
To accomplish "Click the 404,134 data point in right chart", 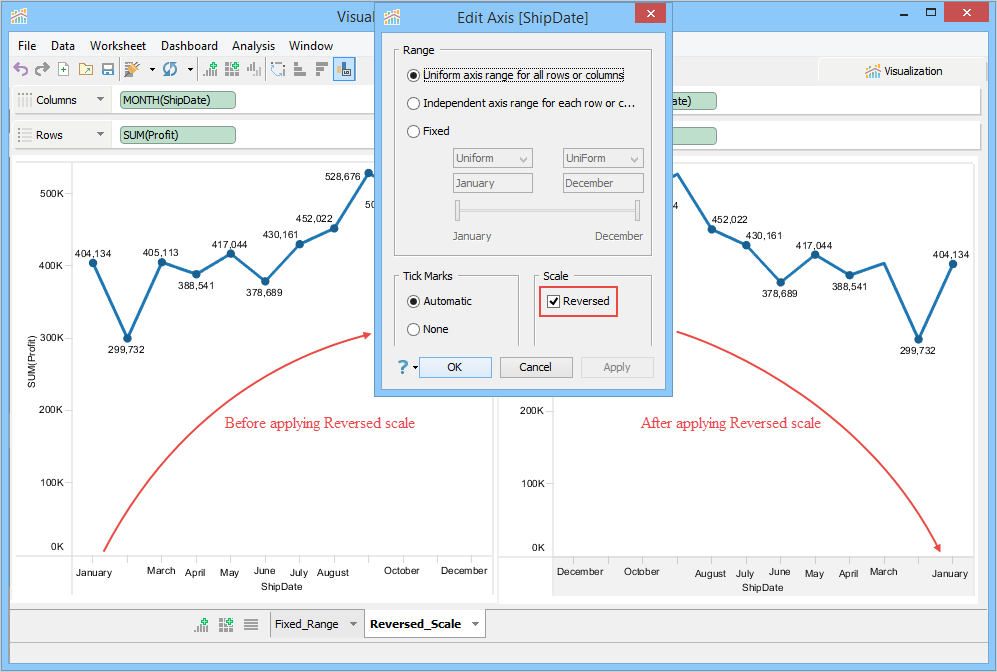I will point(952,264).
